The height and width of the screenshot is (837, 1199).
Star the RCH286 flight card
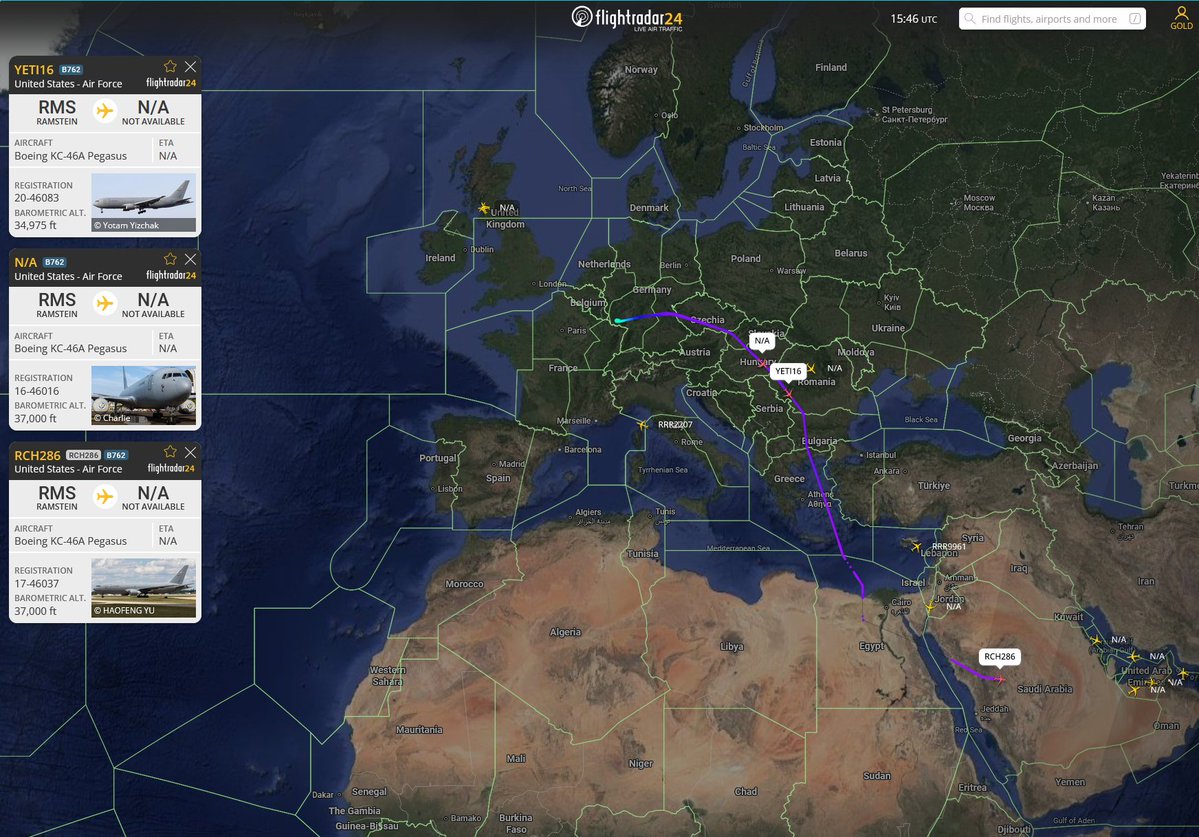coord(170,452)
